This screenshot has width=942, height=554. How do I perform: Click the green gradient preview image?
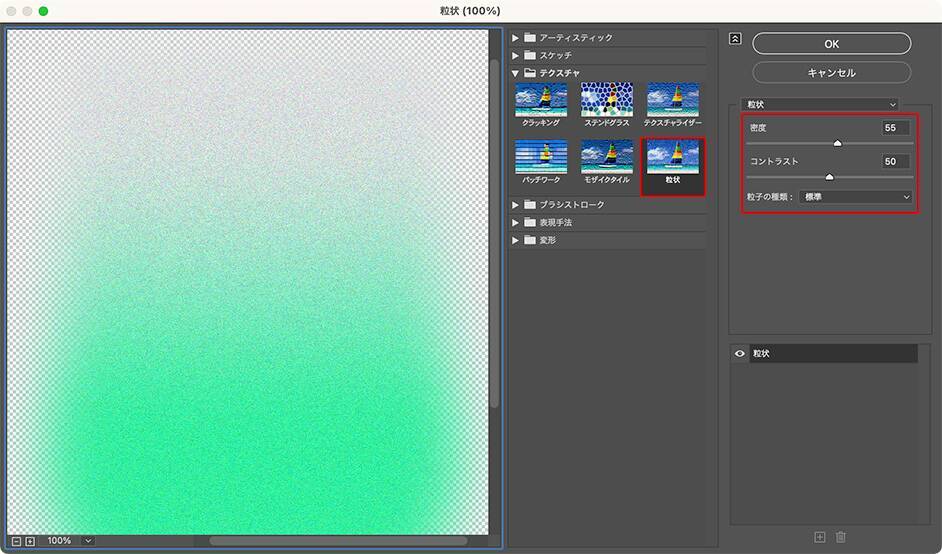tap(247, 281)
